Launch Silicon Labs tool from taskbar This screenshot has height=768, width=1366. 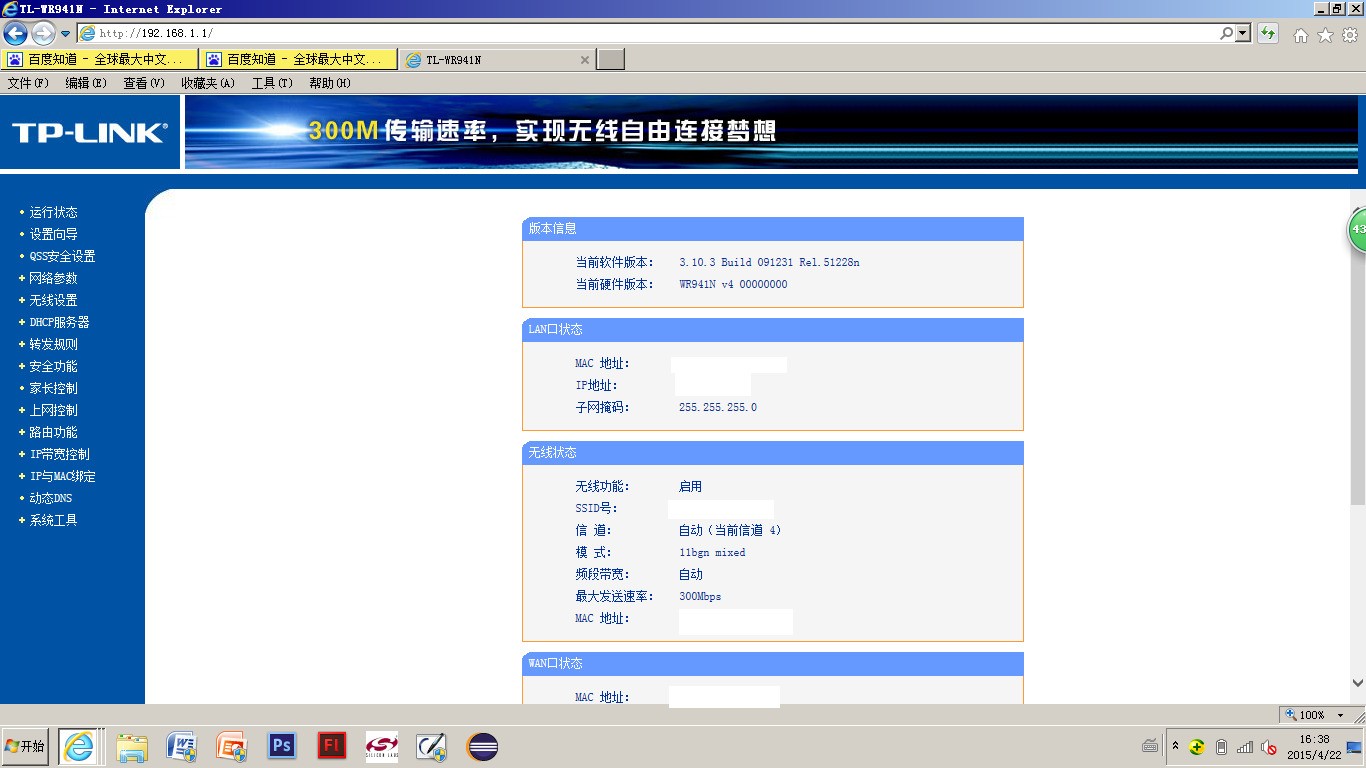pos(382,746)
